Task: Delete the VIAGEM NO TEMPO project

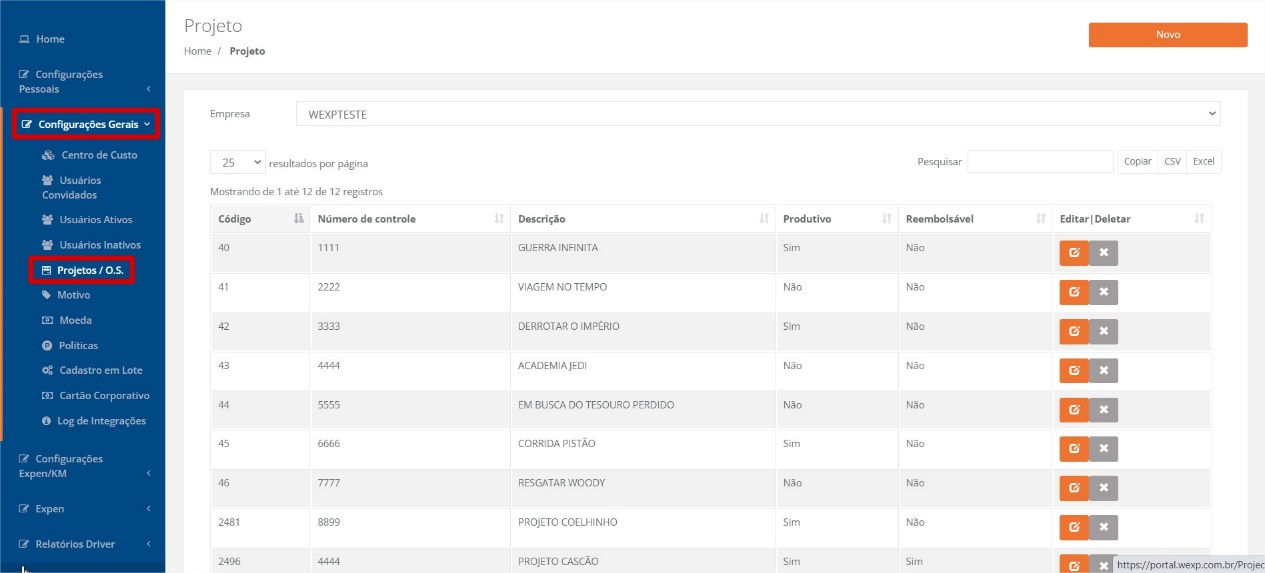Action: [1103, 292]
